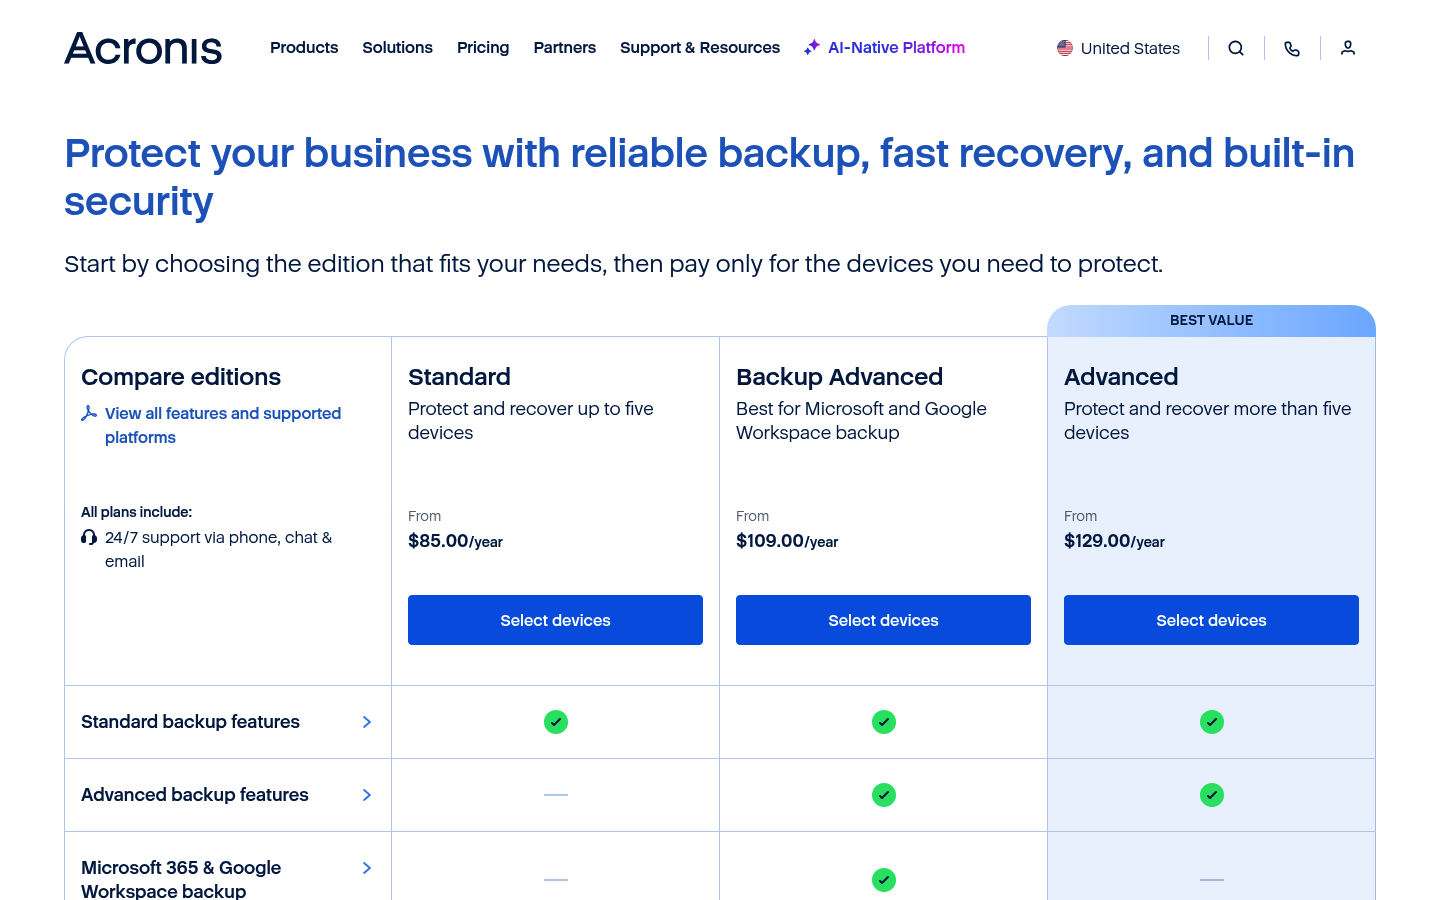Click Advanced column check for Standard backup features

click(1212, 722)
